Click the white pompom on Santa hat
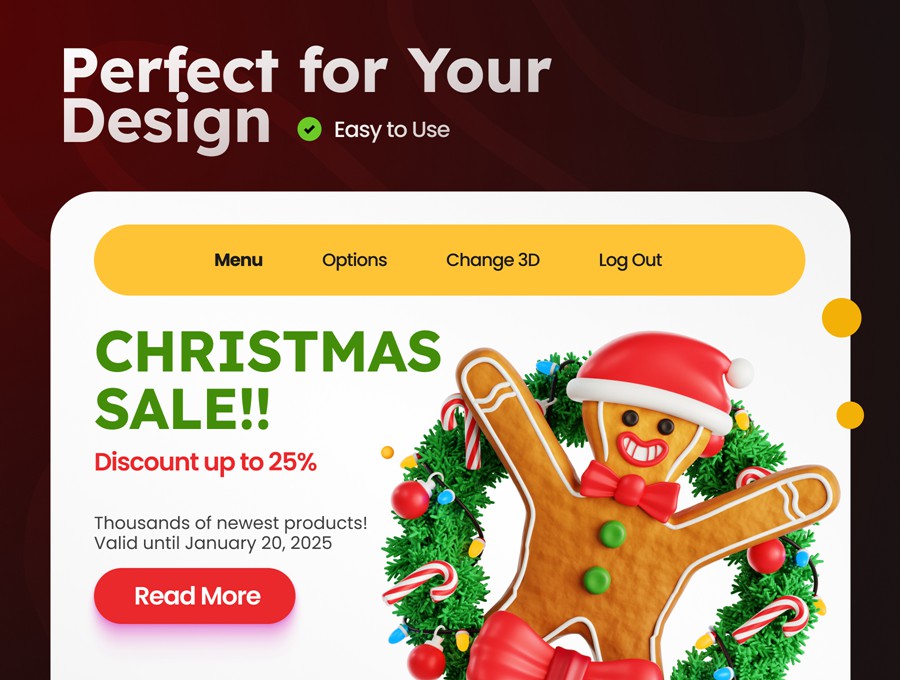Viewport: 900px width, 680px height. point(740,372)
